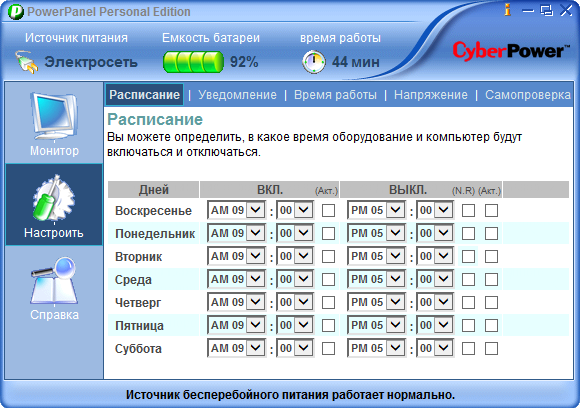Open the Время работы tab
The image size is (580, 408).
point(335,95)
